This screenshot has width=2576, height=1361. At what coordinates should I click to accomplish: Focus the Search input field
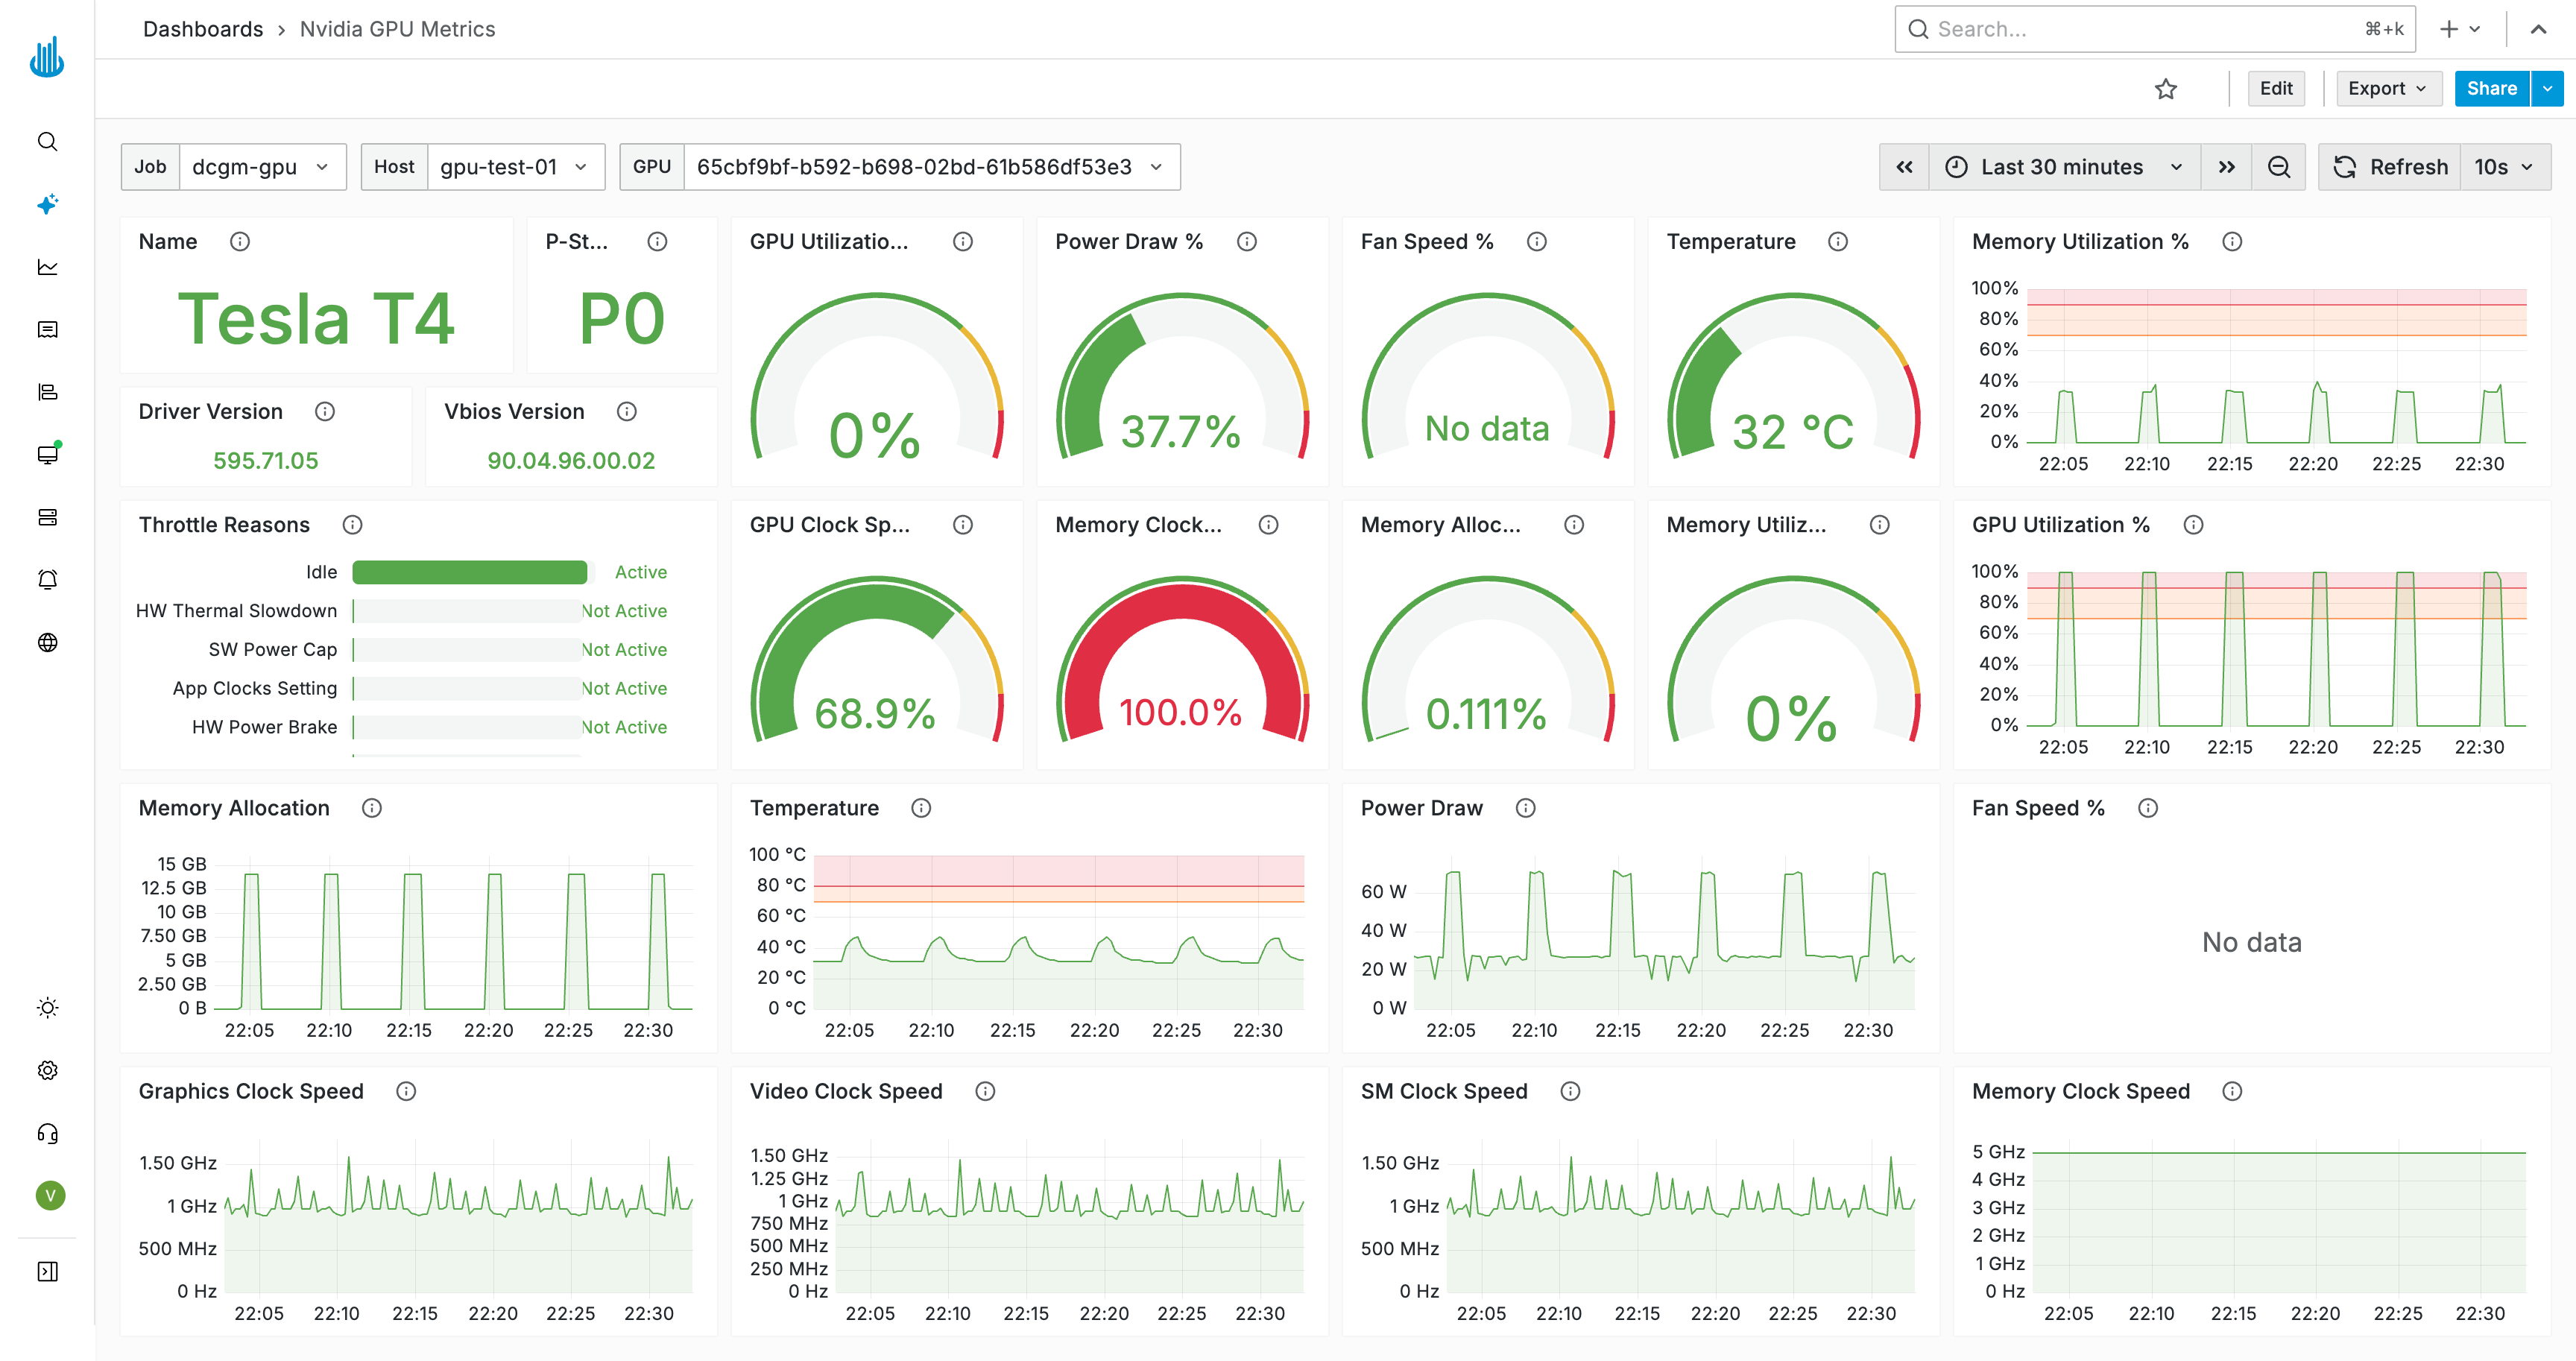pos(2155,29)
